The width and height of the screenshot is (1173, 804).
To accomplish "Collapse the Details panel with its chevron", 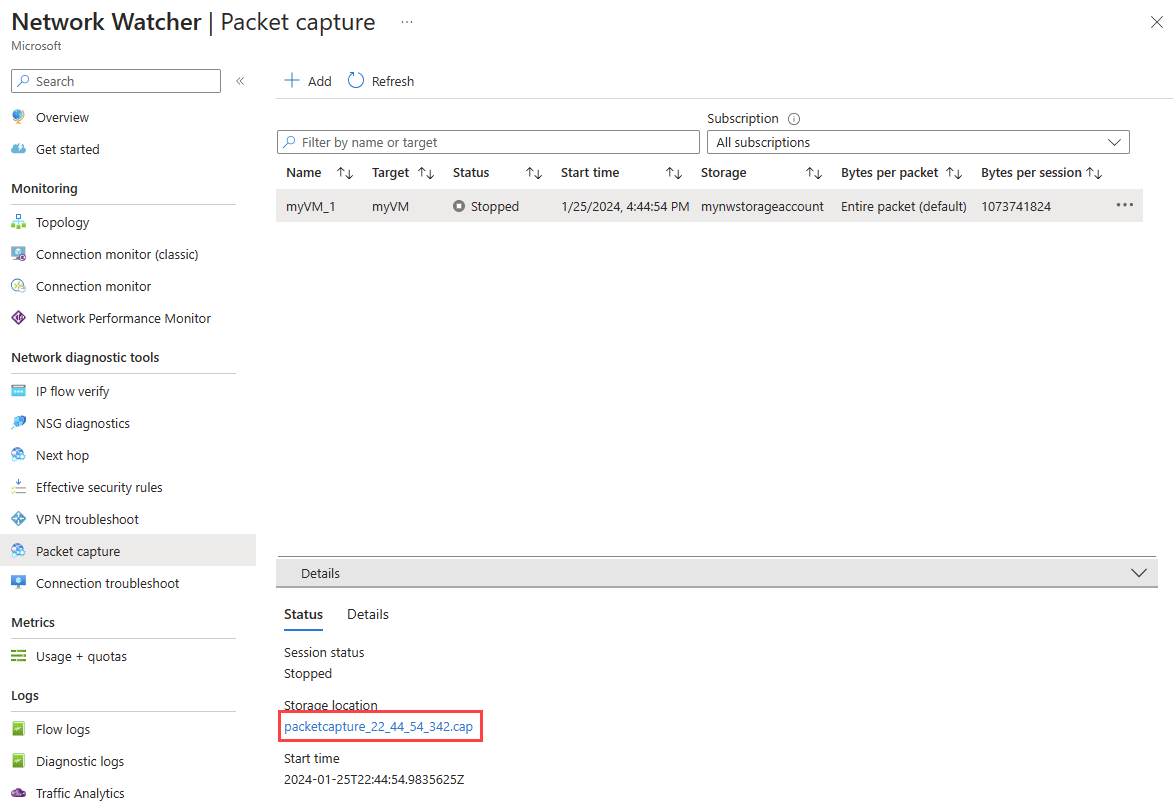I will (x=1139, y=573).
